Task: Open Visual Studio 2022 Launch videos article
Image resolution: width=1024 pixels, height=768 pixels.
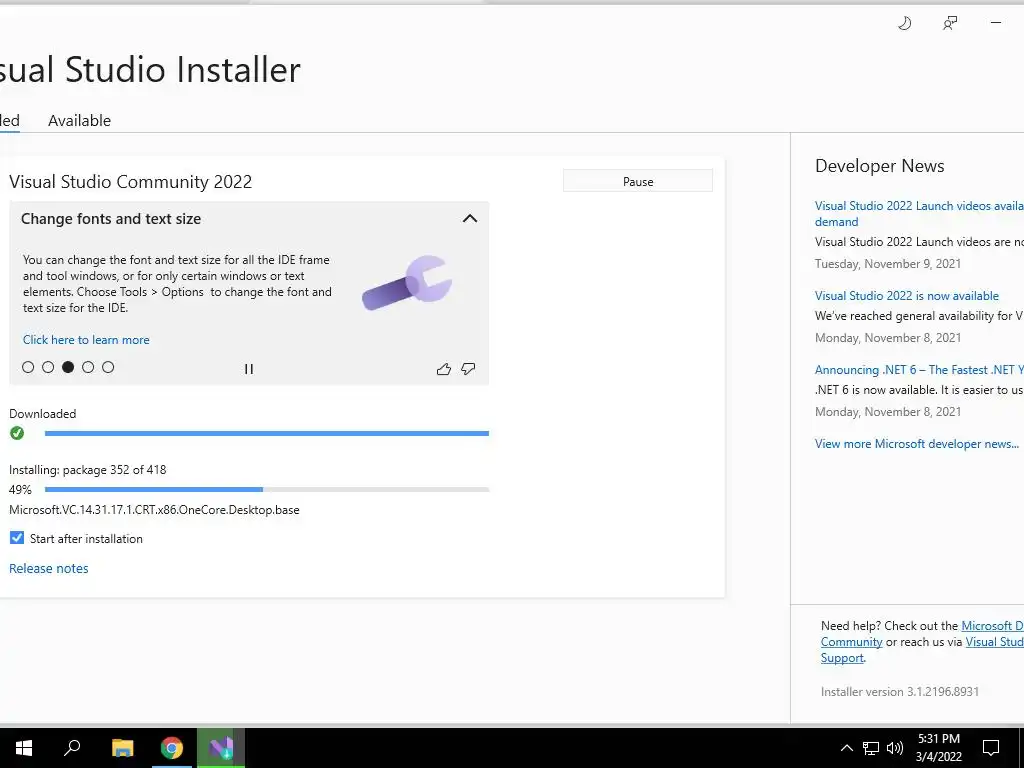Action: [919, 214]
